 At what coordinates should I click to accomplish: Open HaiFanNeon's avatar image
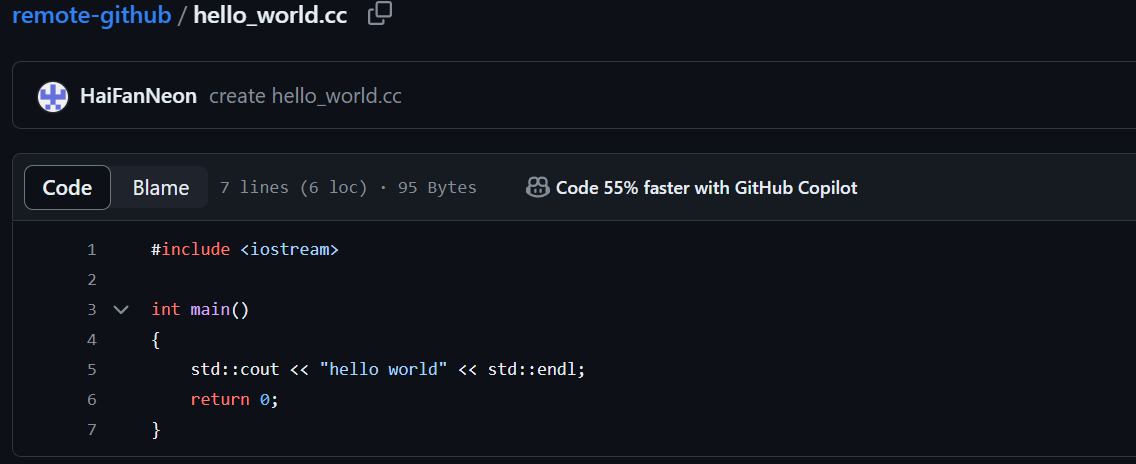tap(53, 96)
